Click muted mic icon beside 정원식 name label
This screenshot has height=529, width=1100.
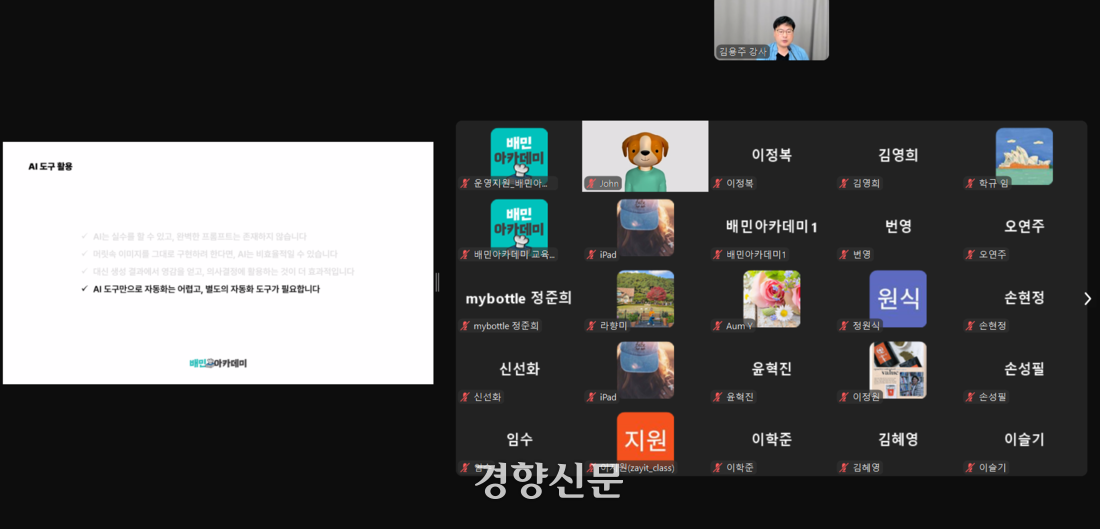click(844, 325)
